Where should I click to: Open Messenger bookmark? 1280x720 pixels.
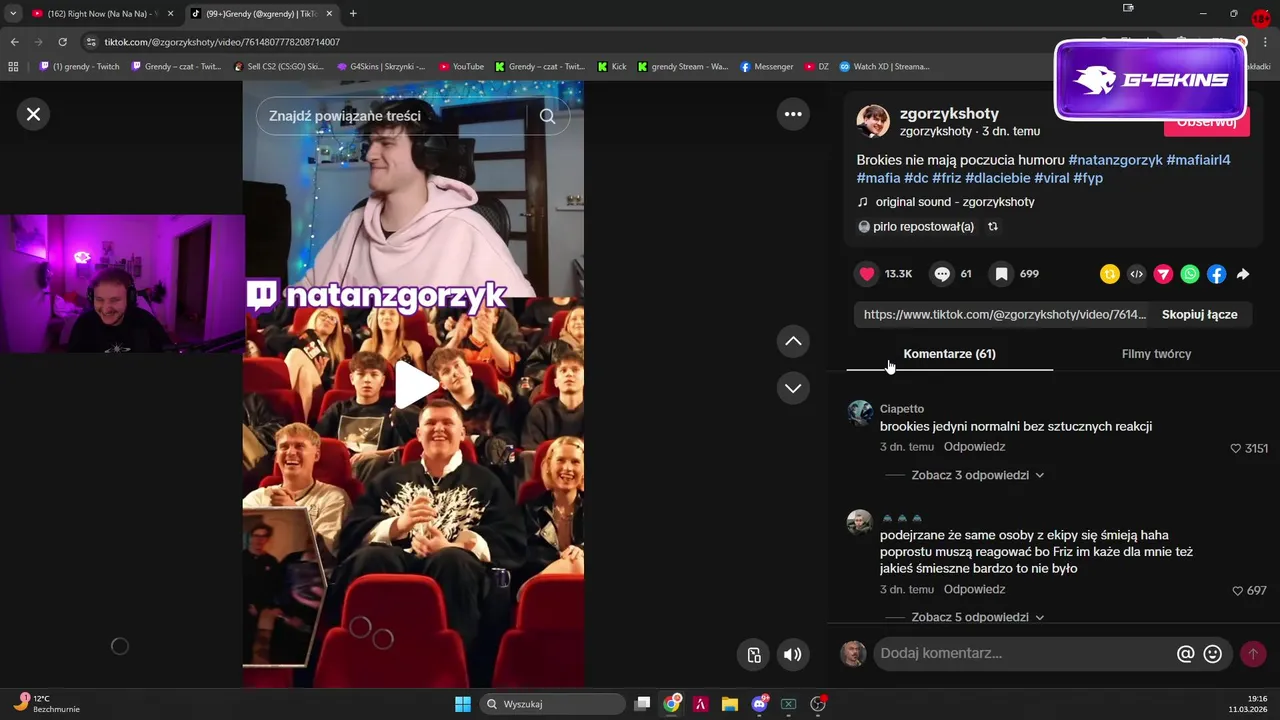(767, 67)
